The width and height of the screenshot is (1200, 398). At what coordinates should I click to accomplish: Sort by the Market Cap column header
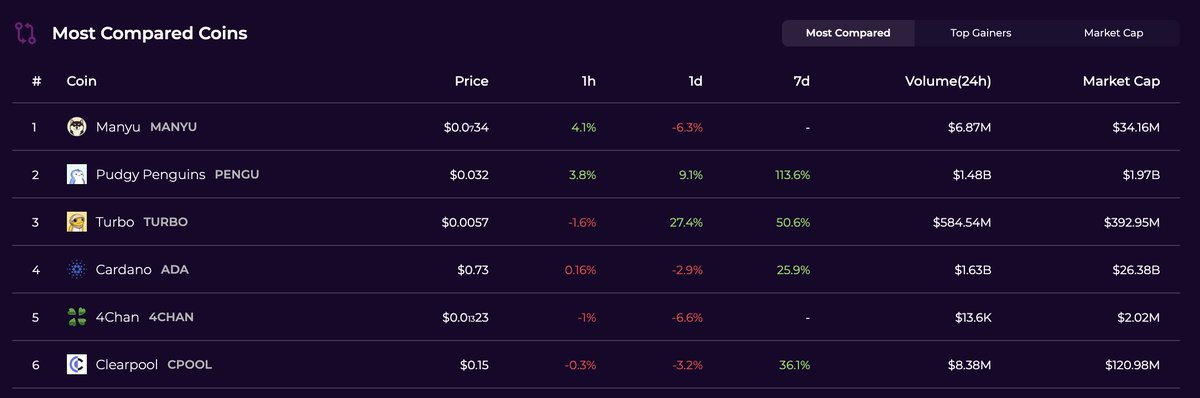coord(1121,81)
